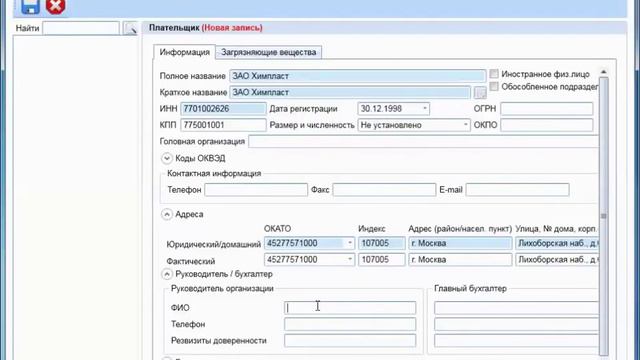Click the form's vertical scrollbar

point(604,216)
